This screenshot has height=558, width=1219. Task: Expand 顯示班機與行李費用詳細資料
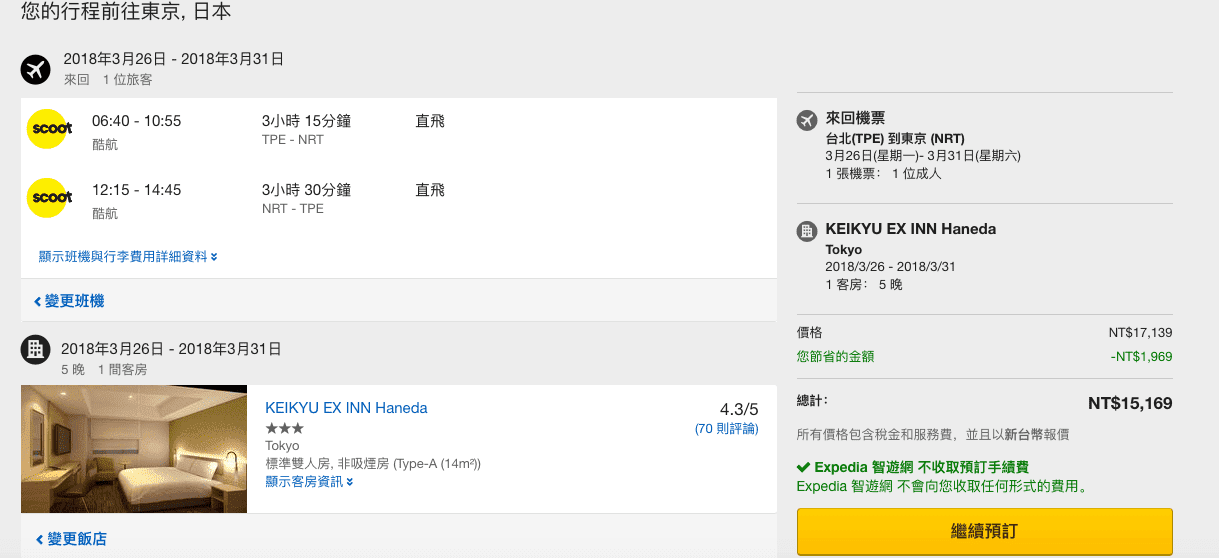pos(128,257)
